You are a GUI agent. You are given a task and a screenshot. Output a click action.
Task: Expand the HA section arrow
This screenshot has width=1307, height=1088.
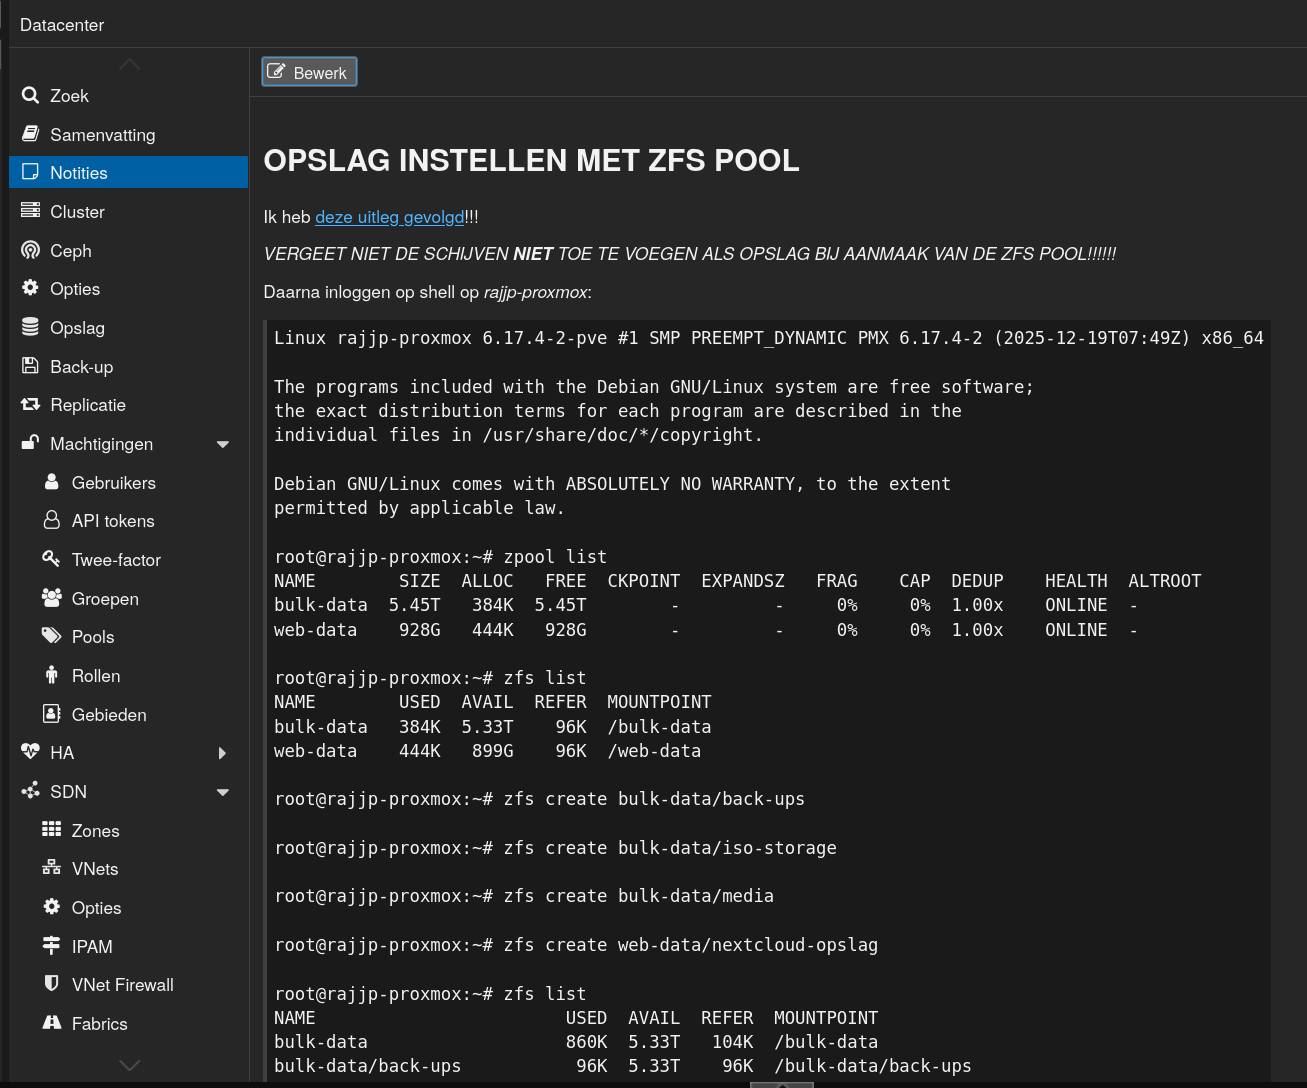(223, 753)
